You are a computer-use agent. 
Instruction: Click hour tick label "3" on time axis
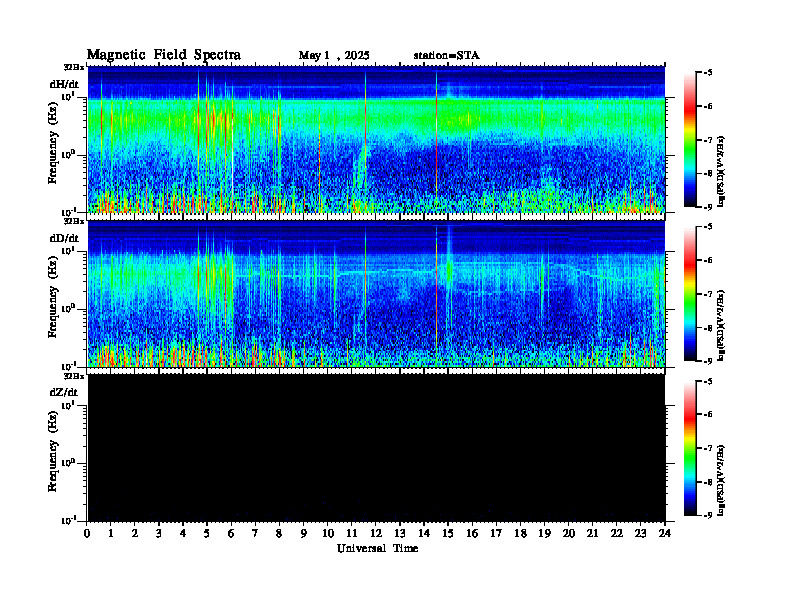tap(159, 534)
